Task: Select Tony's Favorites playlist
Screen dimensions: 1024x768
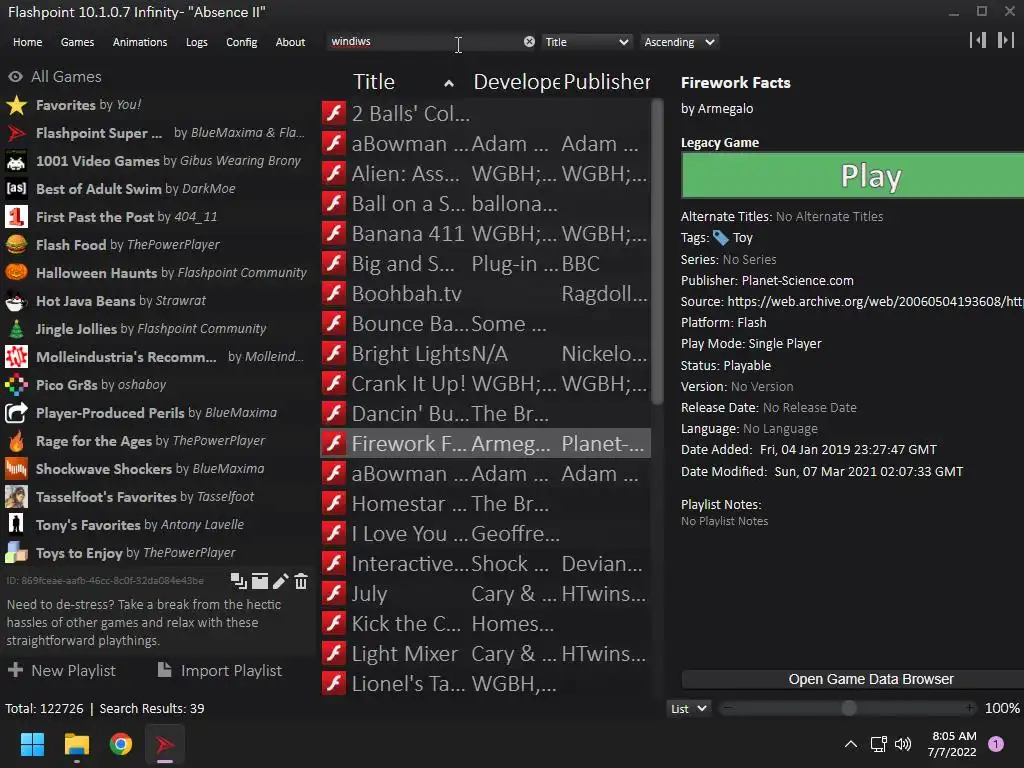Action: click(157, 525)
